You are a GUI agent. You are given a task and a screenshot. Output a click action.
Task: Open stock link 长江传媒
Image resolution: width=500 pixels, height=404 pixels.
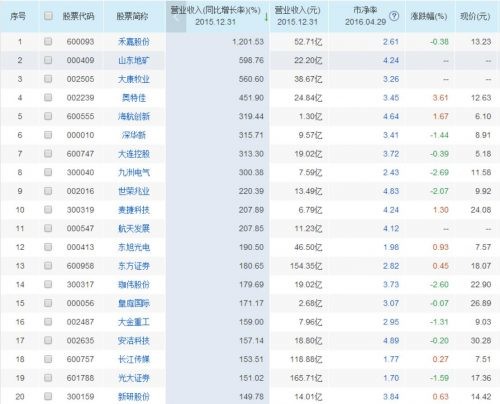tap(134, 359)
